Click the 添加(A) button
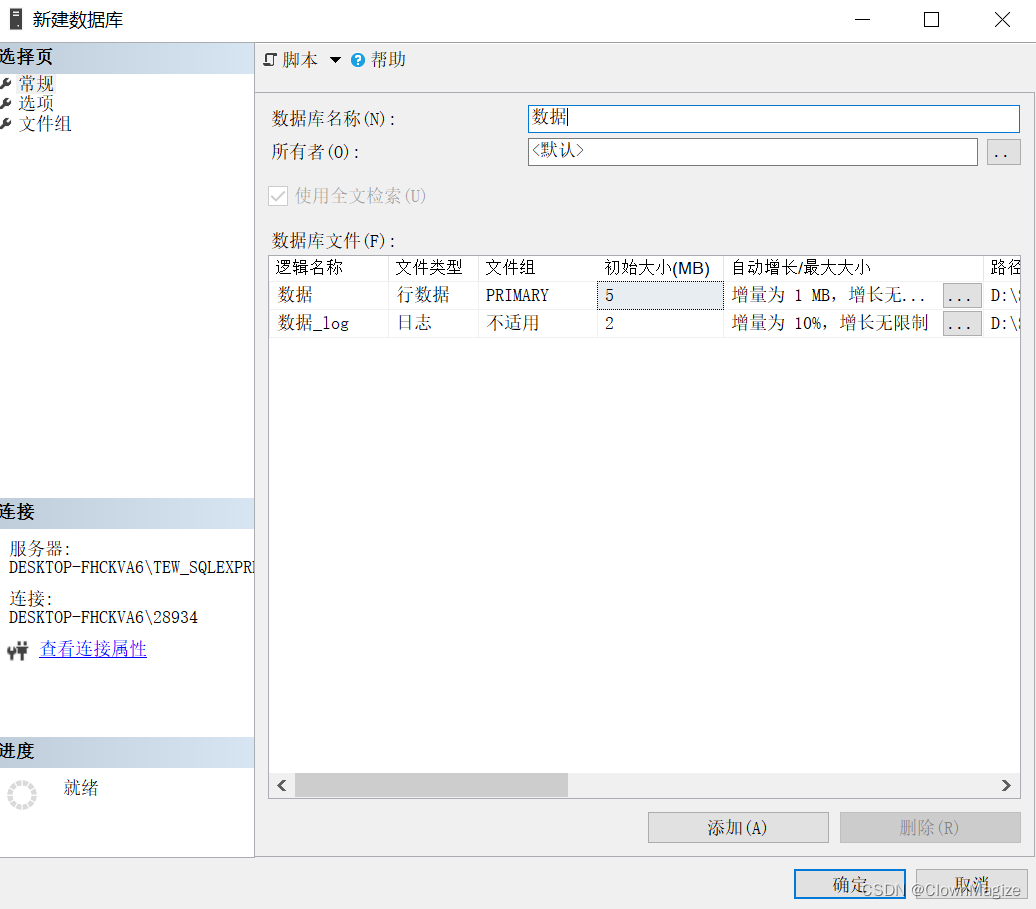 pyautogui.click(x=737, y=827)
